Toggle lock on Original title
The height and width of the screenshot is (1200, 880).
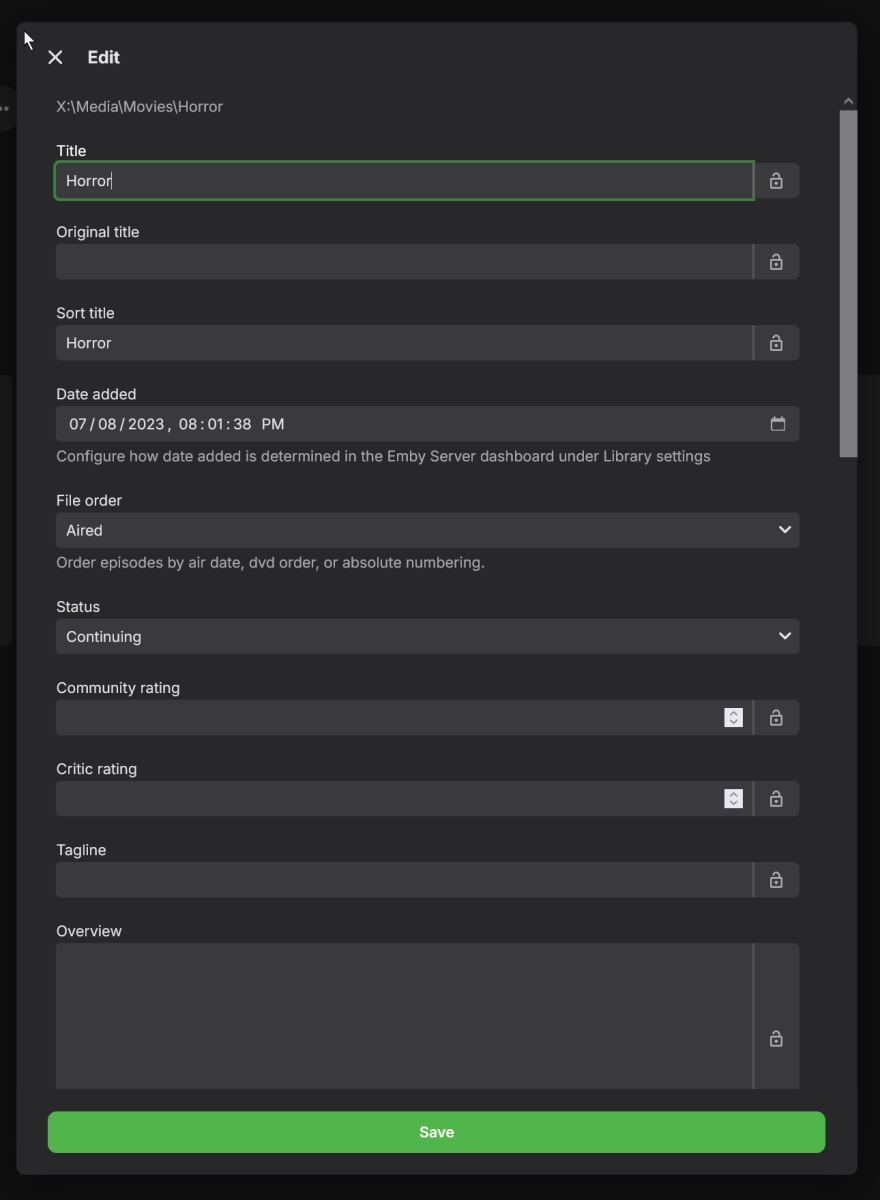[x=776, y=262]
